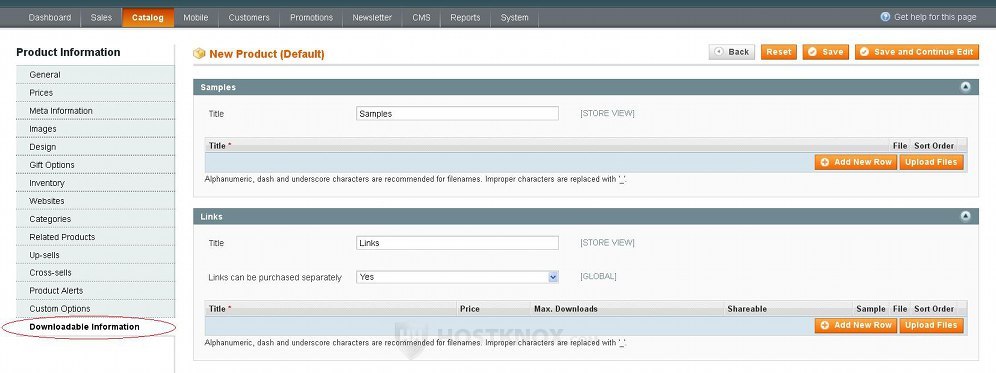
Task: Upload Files in Samples section
Action: 931,162
